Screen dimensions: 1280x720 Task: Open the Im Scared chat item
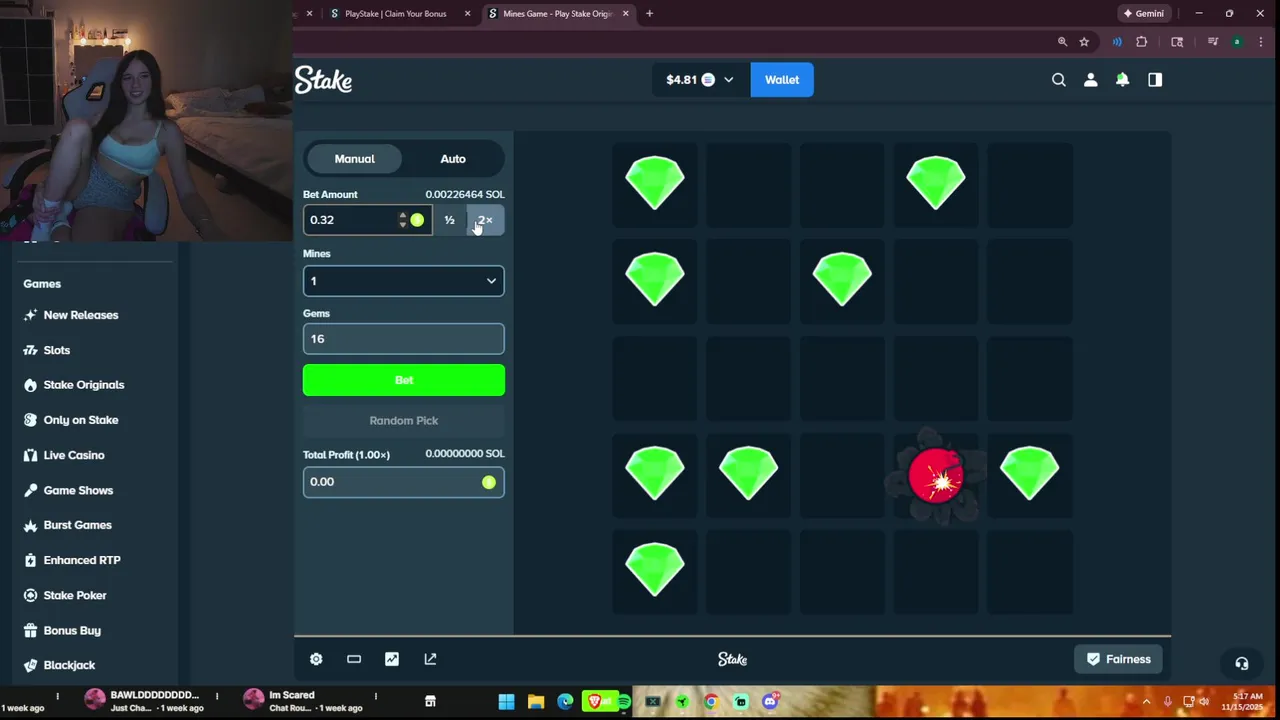(x=304, y=701)
